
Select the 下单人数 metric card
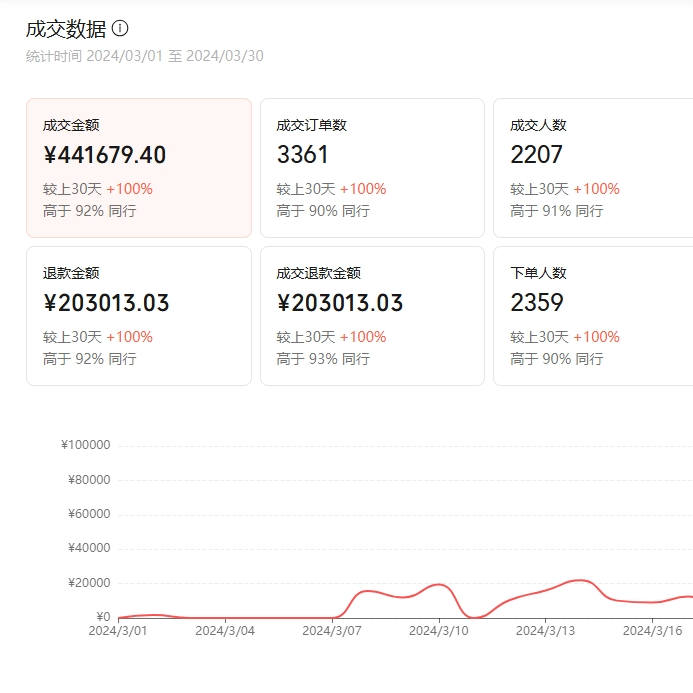point(592,315)
